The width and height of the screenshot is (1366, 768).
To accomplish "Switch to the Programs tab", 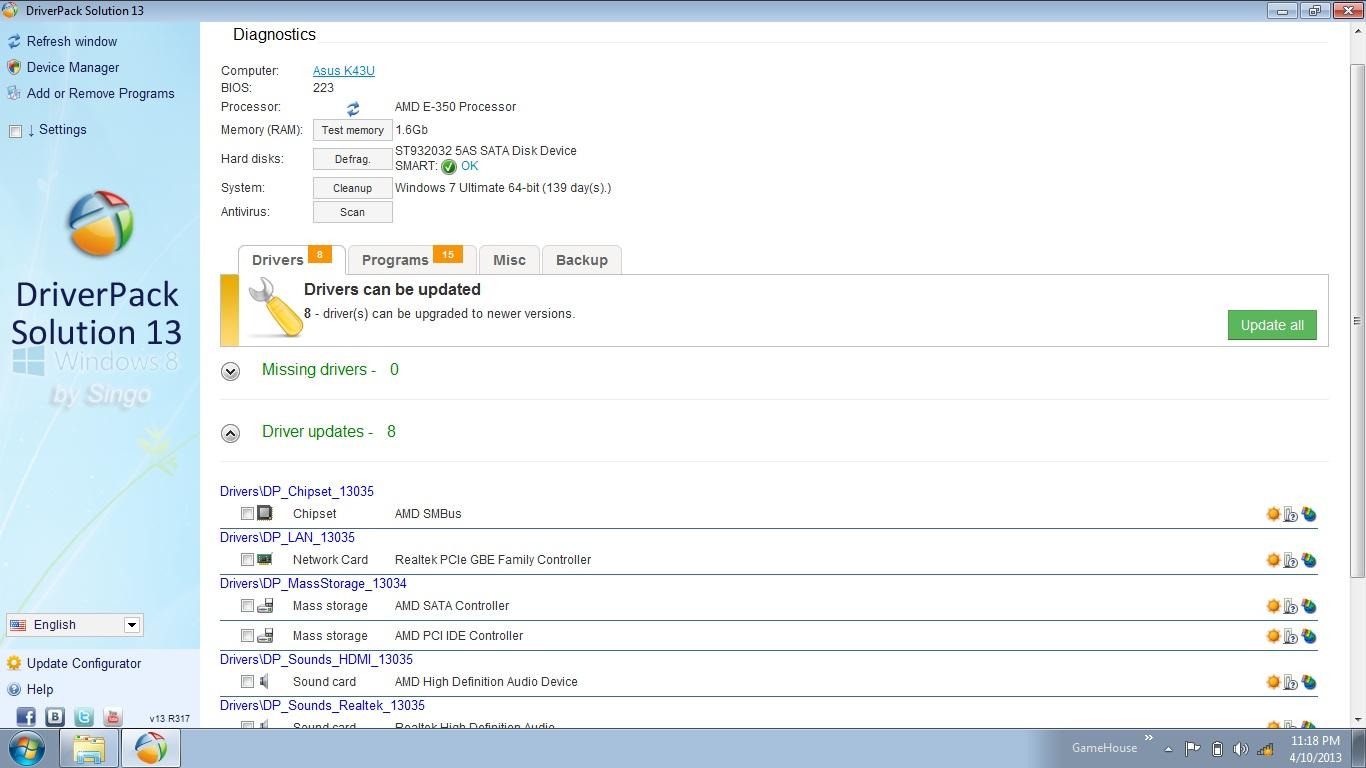I will pos(411,260).
